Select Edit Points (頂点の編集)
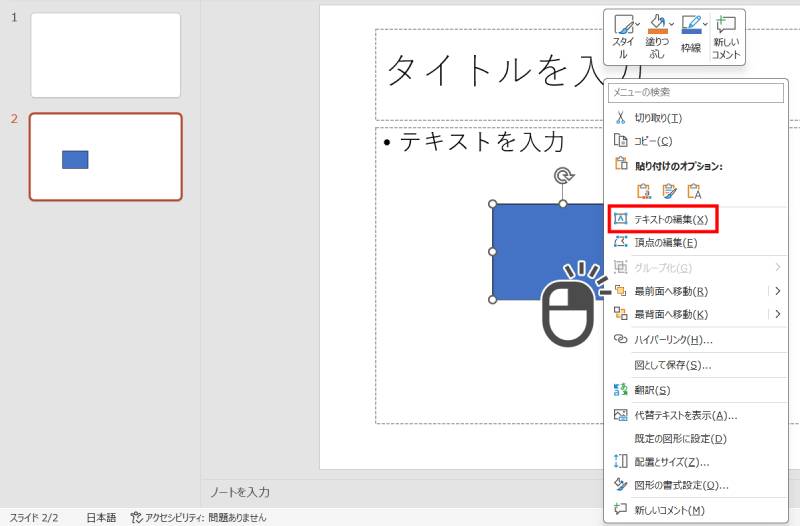Screen dimensions: 800x526 696,243
